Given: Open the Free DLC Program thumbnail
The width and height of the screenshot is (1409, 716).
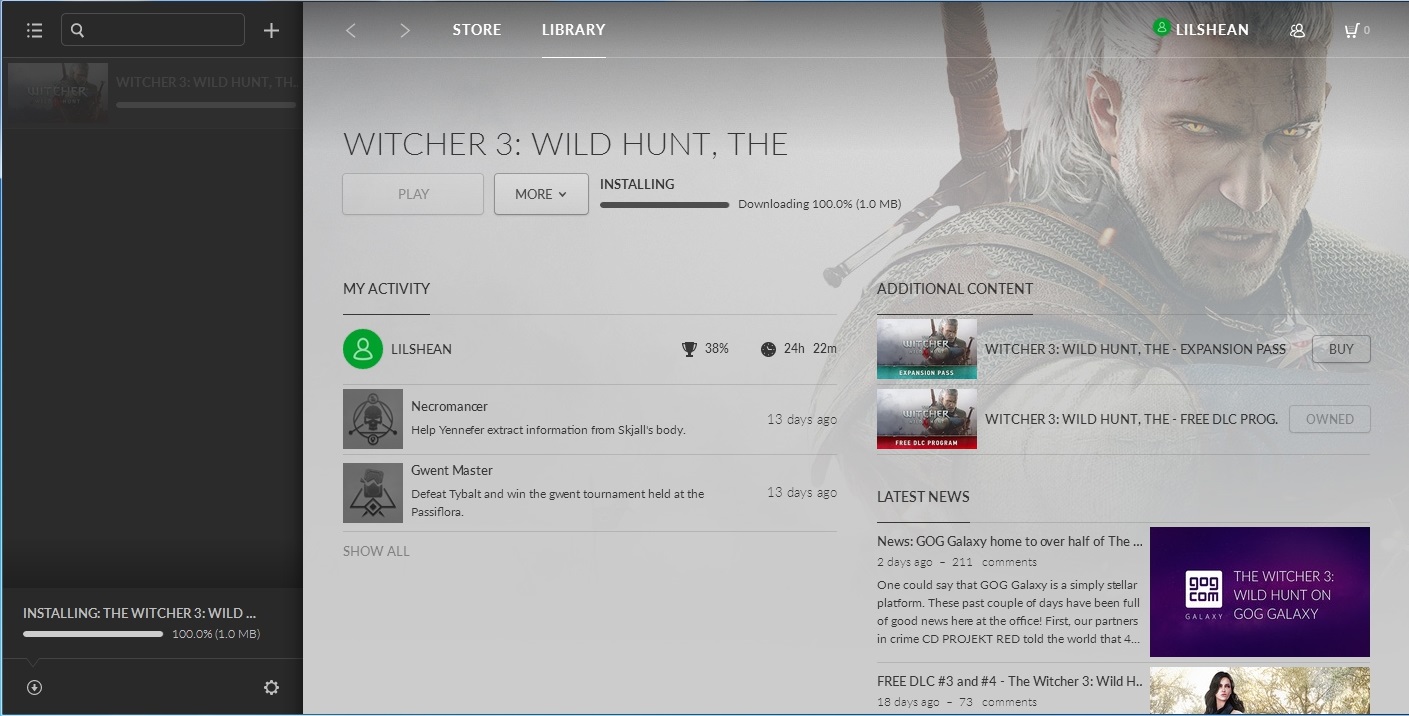Looking at the screenshot, I should (927, 419).
